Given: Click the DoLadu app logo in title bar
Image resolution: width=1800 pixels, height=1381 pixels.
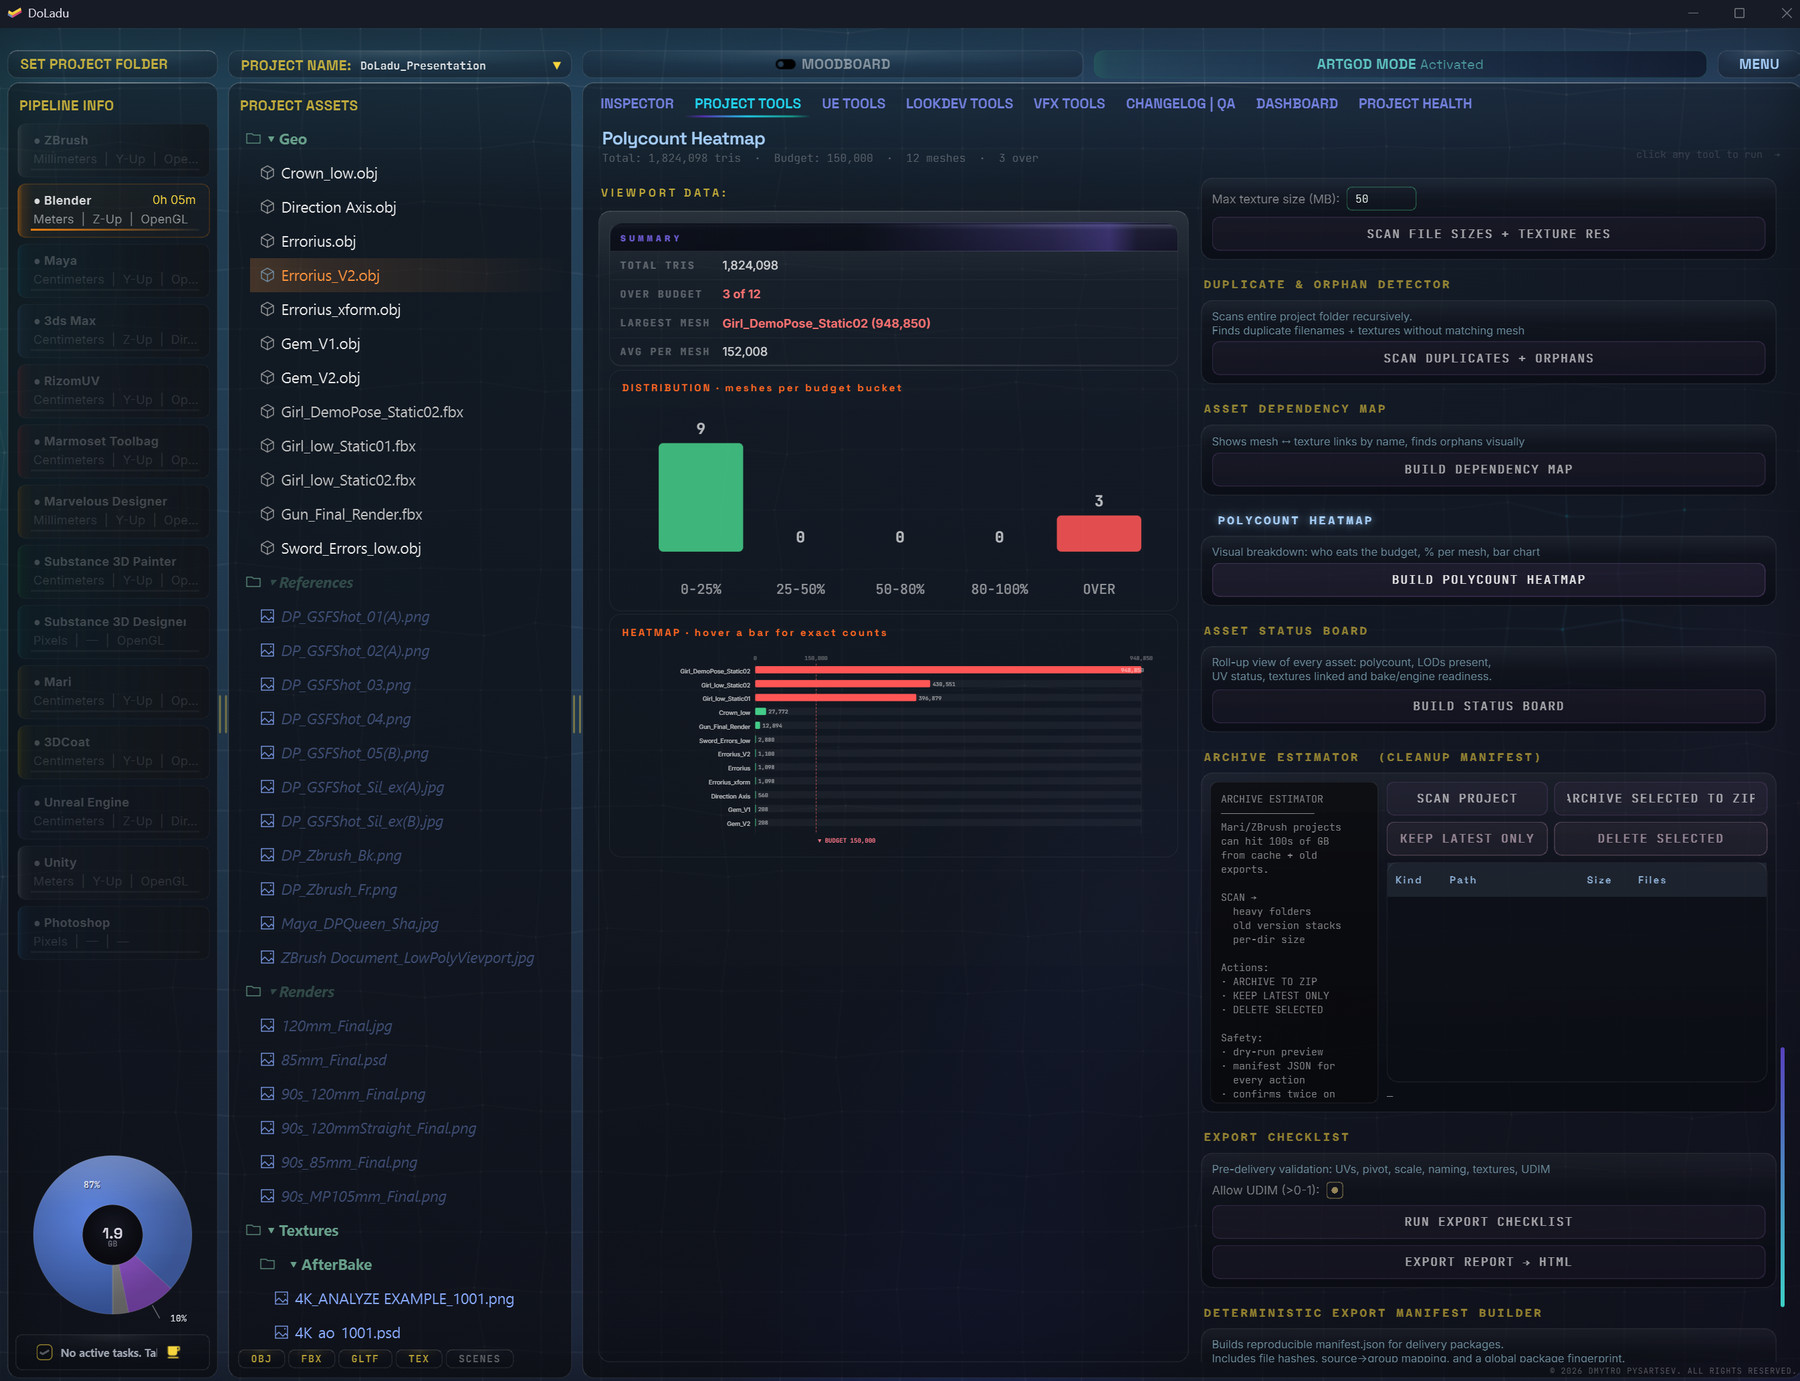Looking at the screenshot, I should [15, 13].
